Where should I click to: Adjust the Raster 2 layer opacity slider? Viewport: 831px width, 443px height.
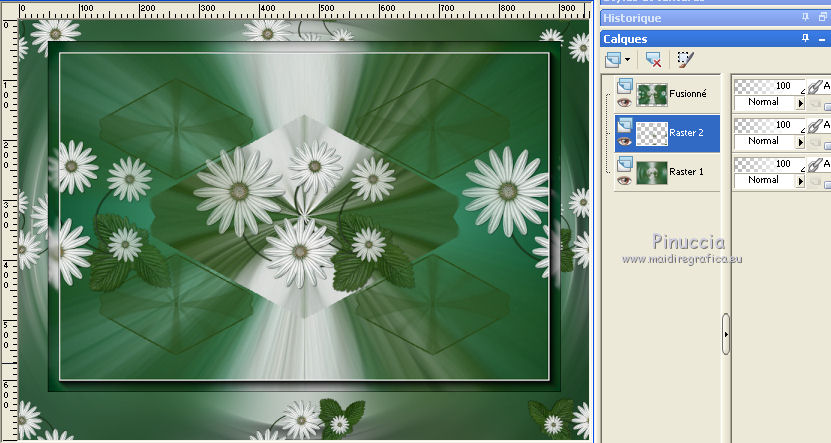tap(770, 125)
